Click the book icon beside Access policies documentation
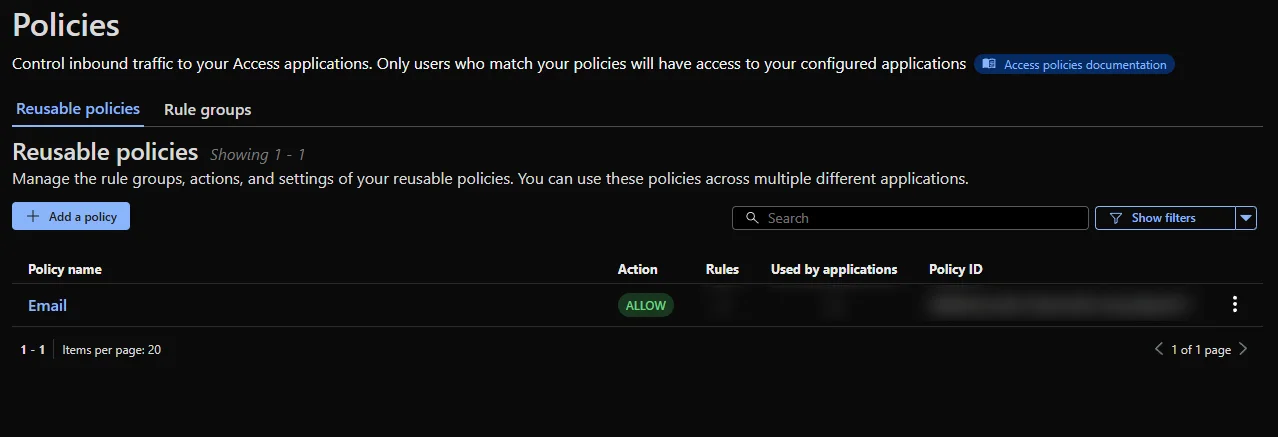The image size is (1278, 437). 989,64
